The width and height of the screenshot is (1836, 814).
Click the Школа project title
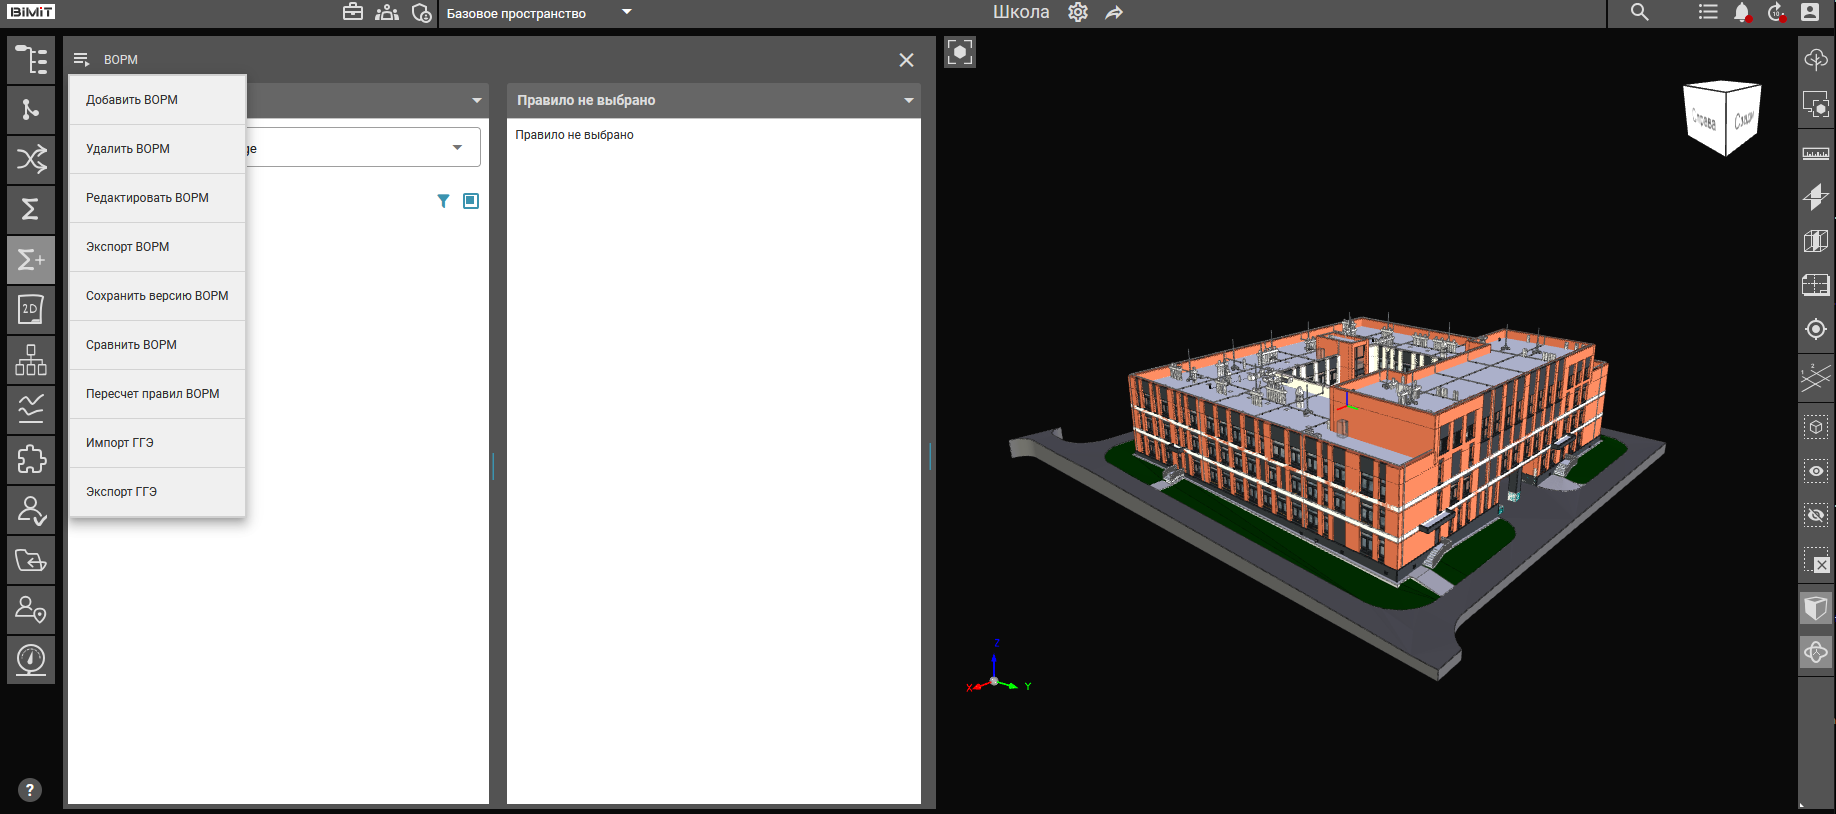pos(1021,12)
